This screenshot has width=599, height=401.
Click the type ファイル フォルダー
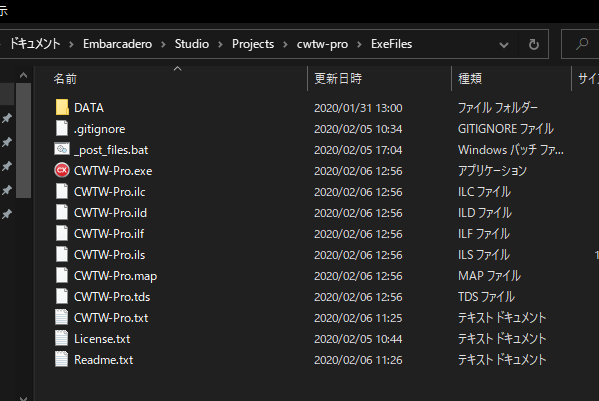[497, 108]
